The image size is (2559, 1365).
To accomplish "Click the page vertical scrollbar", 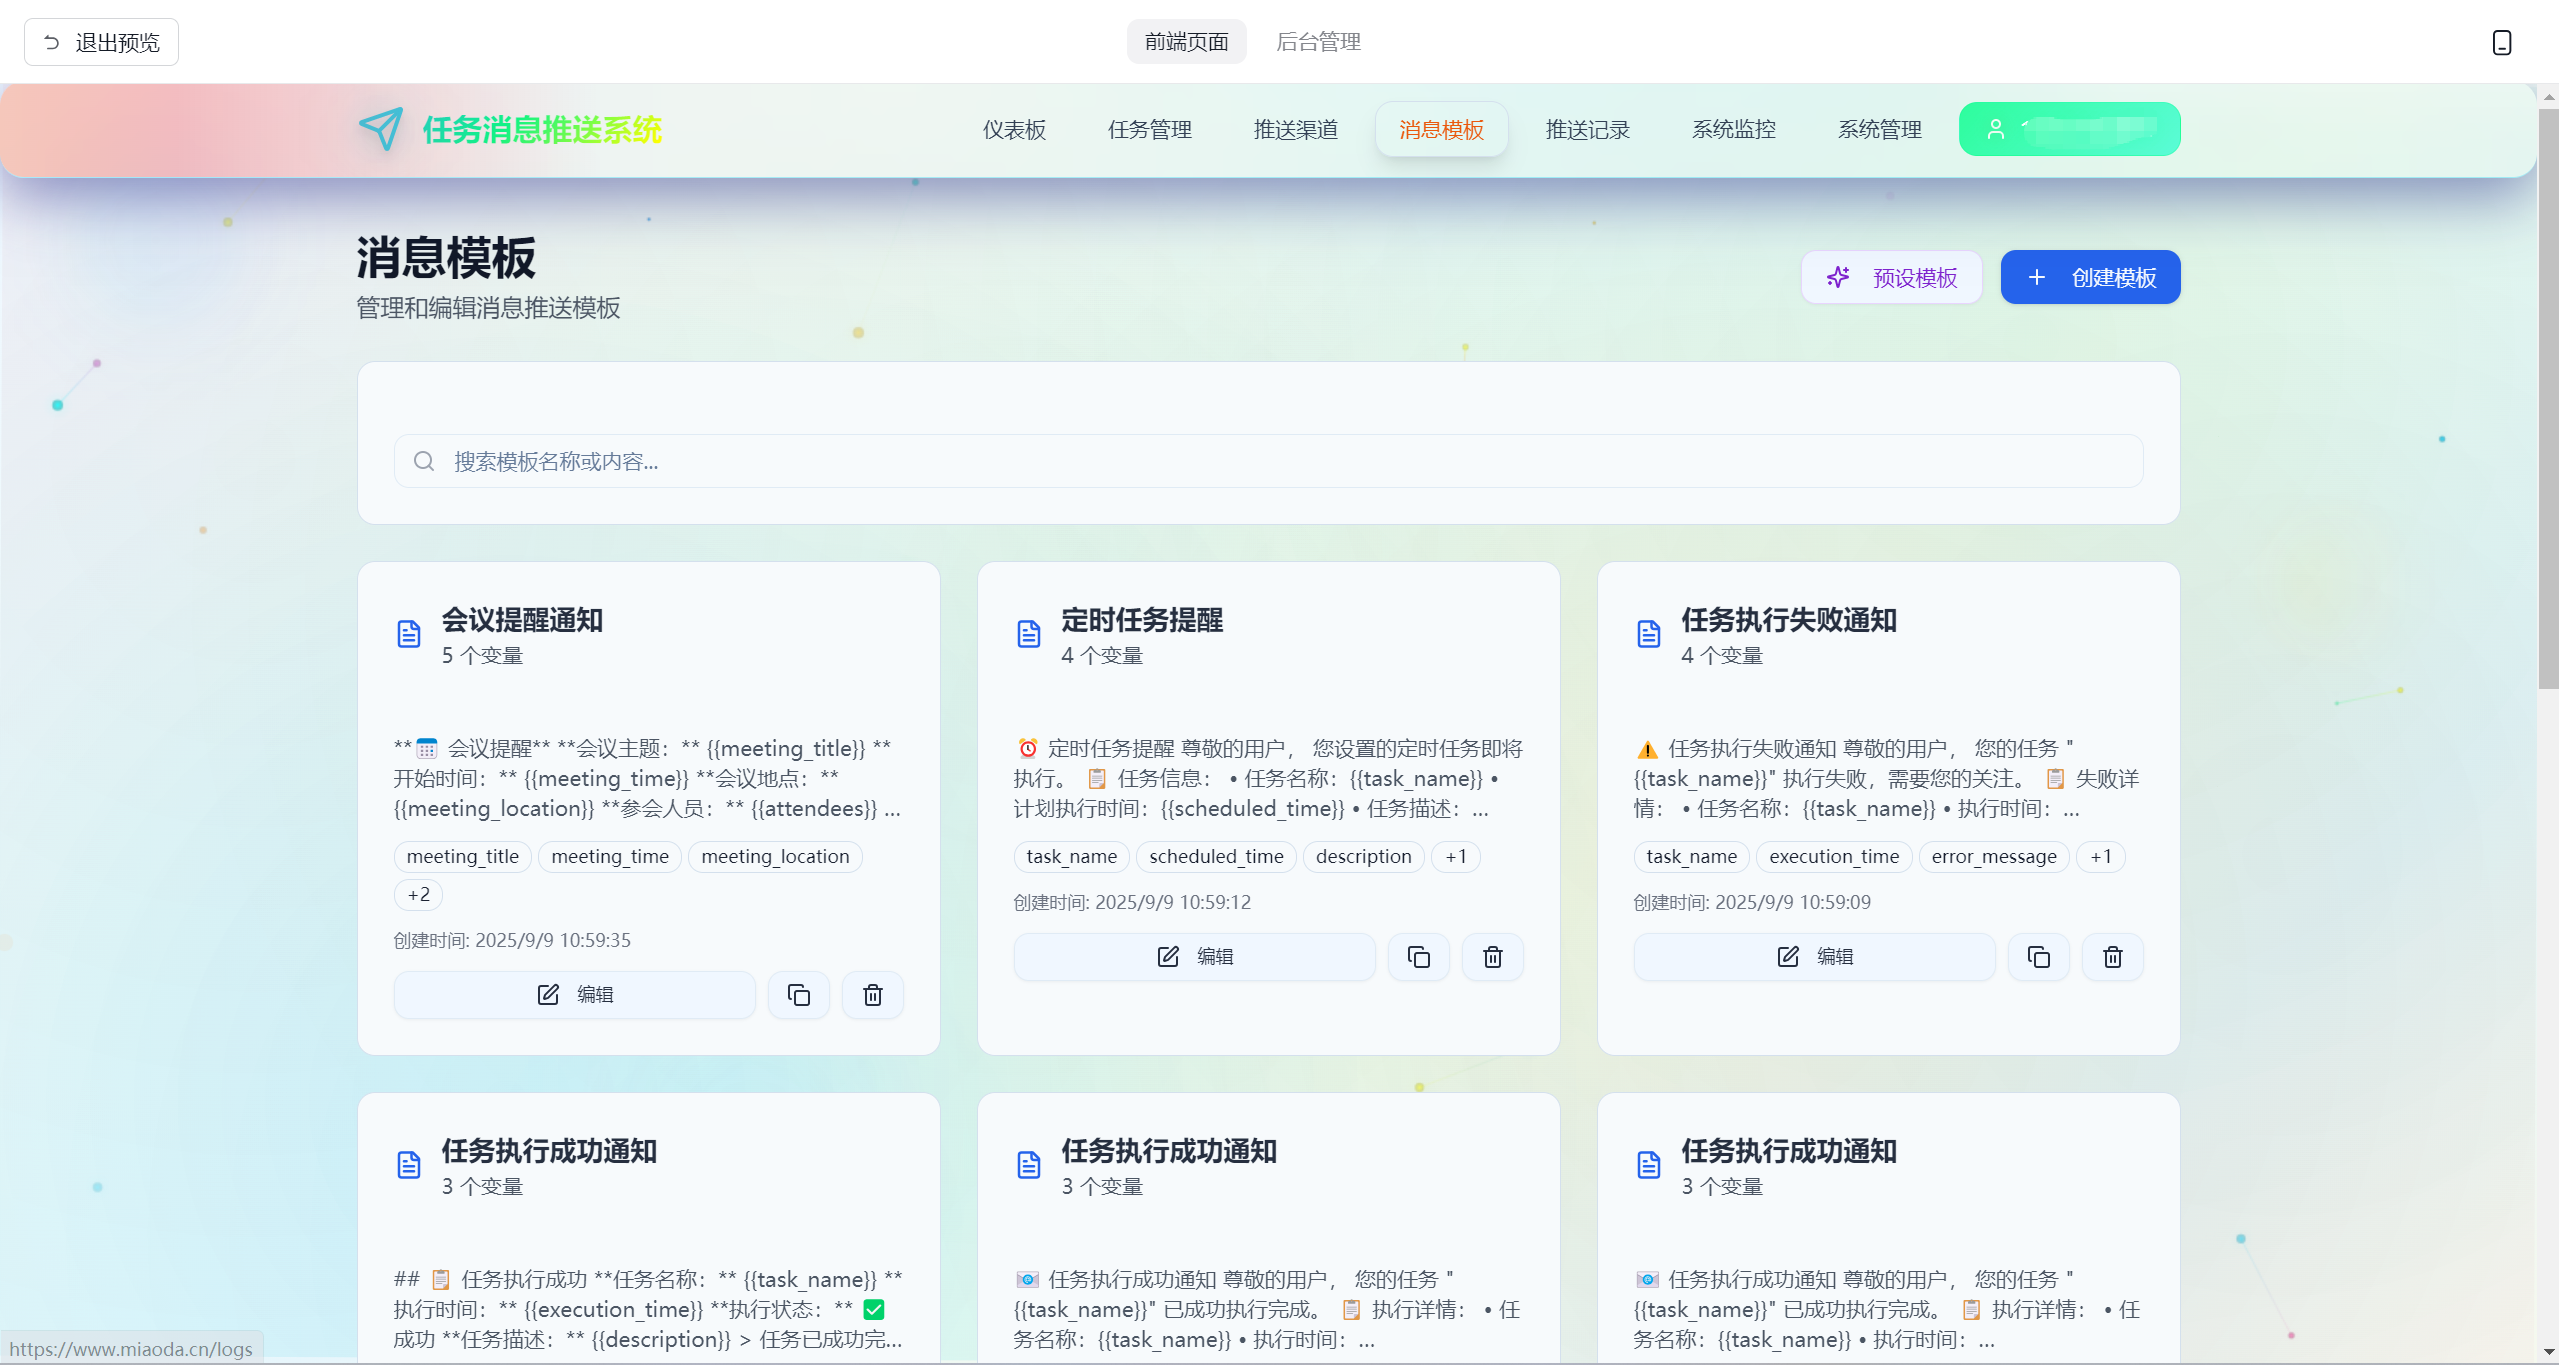I will [x=2547, y=400].
